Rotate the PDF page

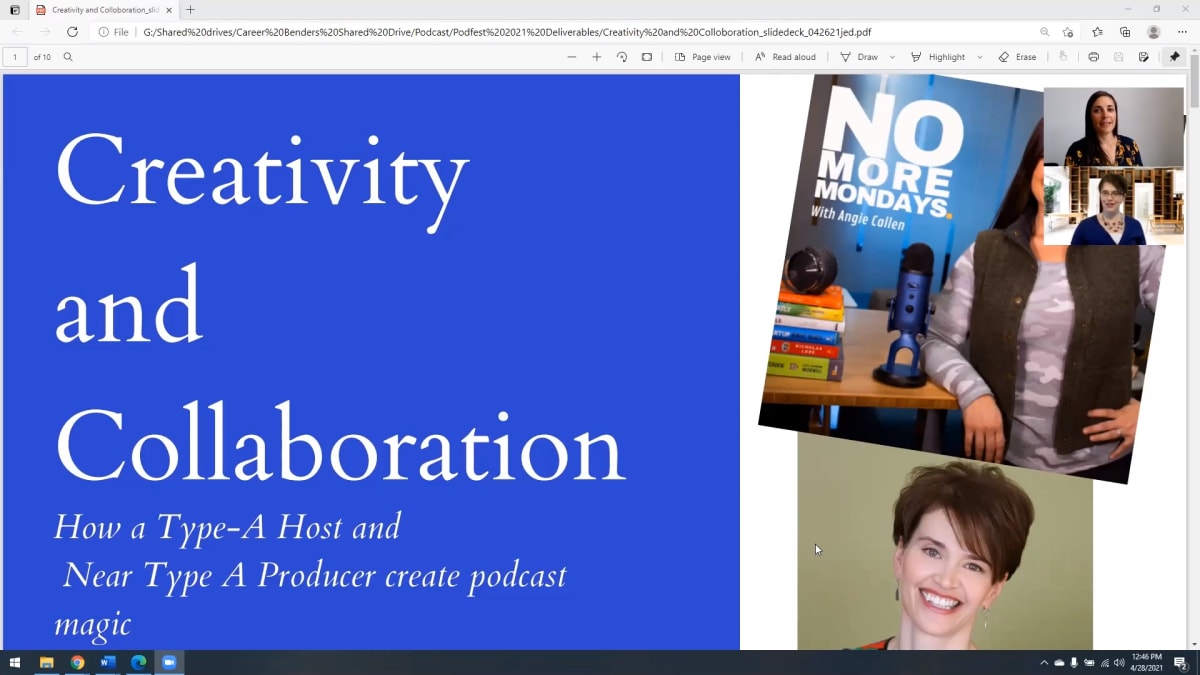coord(621,57)
